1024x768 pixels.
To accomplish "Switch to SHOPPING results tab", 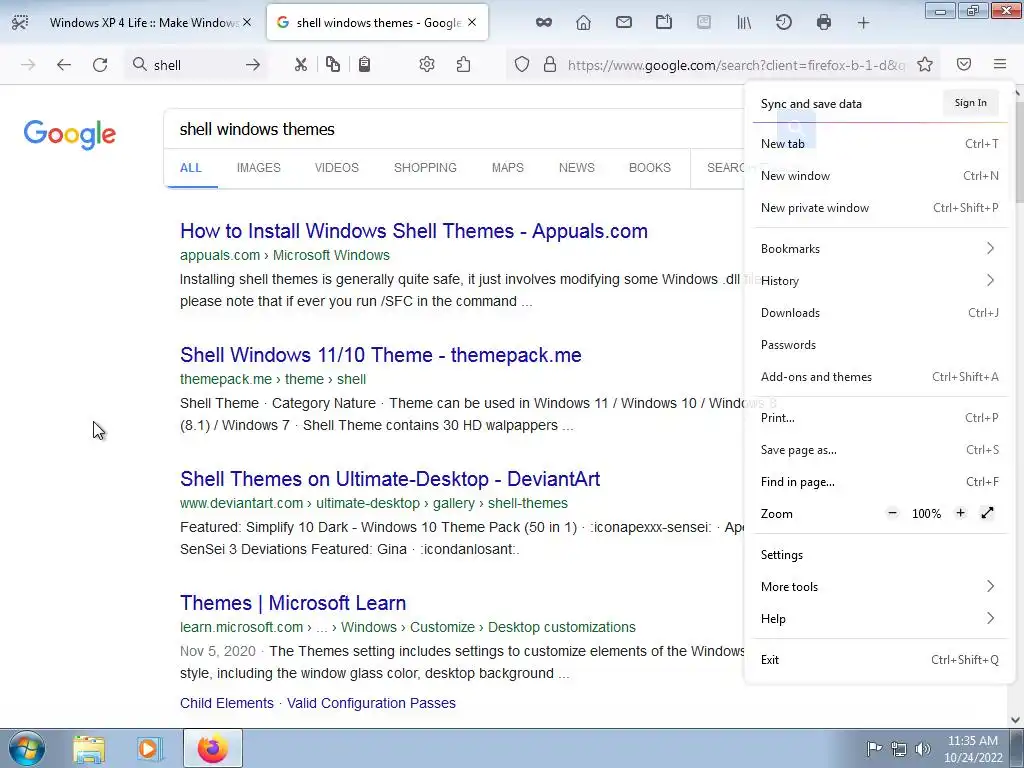I will coord(425,168).
